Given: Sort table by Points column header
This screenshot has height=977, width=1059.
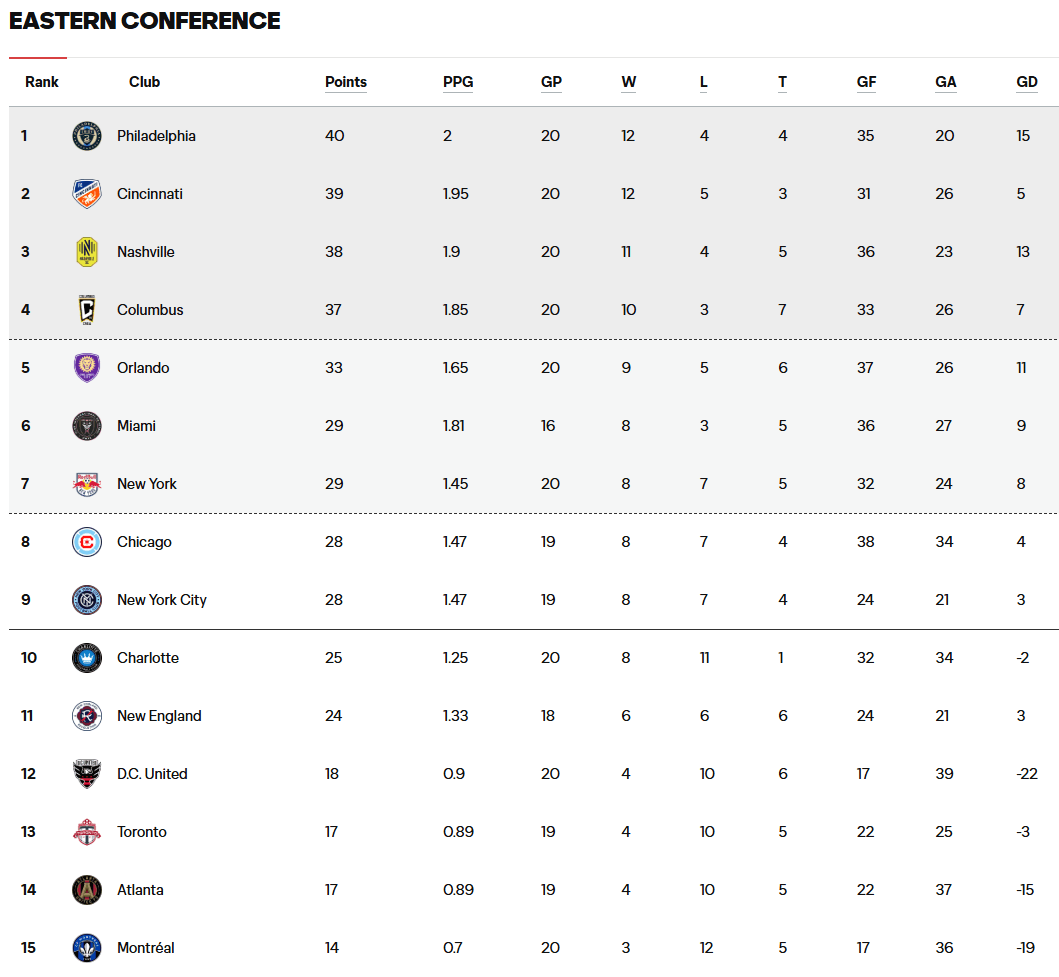Looking at the screenshot, I should (346, 82).
